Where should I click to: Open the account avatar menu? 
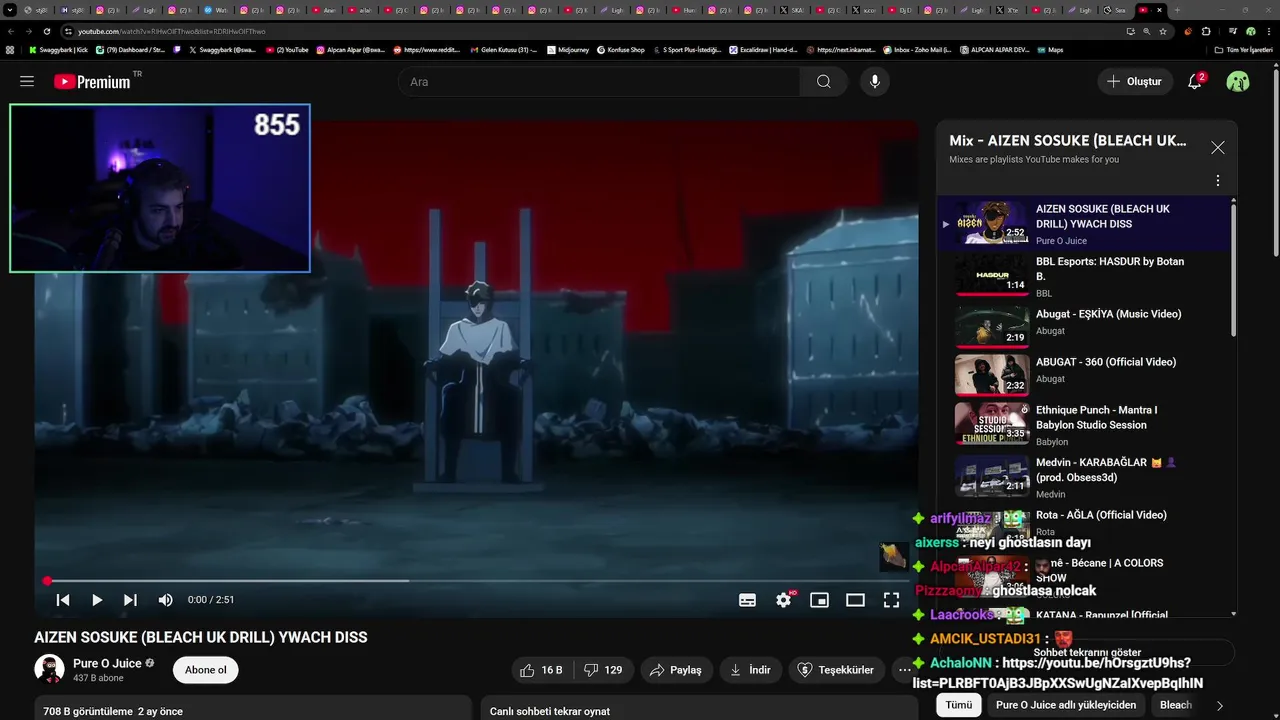pyautogui.click(x=1238, y=82)
